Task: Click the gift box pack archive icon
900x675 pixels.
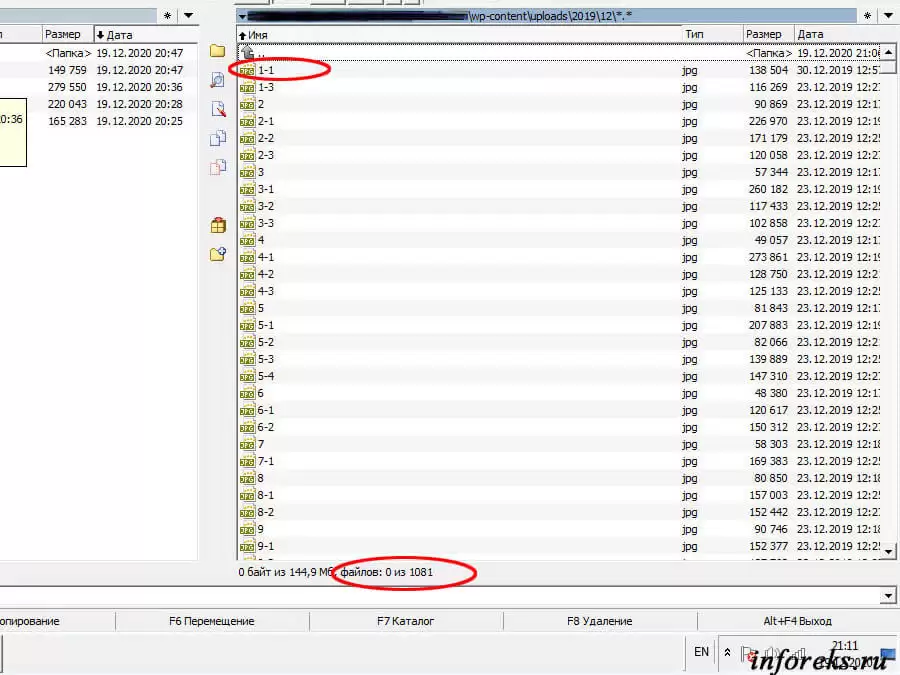Action: [x=217, y=226]
